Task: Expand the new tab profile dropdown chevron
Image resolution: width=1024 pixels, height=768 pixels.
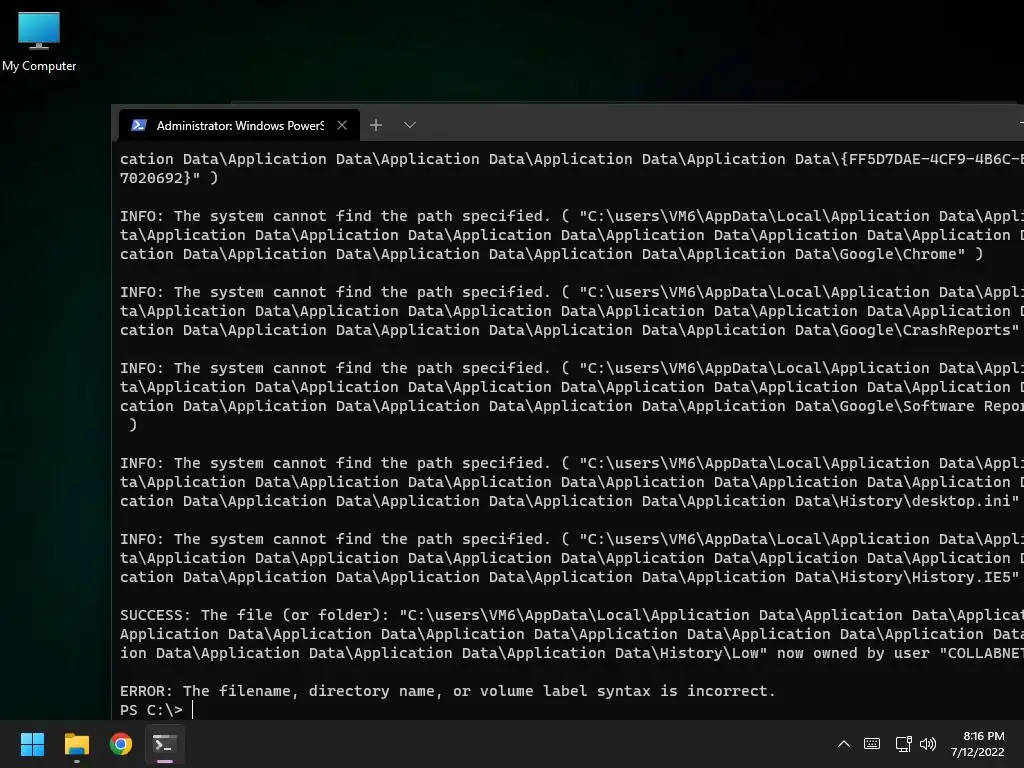Action: [409, 125]
